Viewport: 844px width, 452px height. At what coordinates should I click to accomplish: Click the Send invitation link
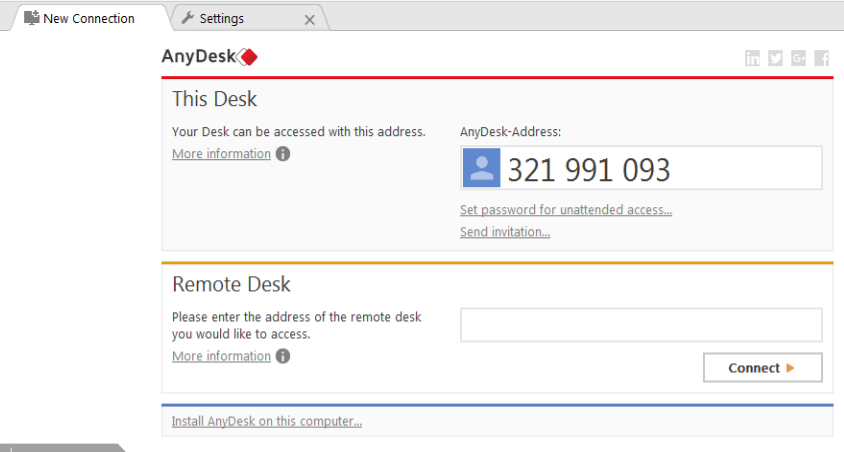click(x=505, y=232)
